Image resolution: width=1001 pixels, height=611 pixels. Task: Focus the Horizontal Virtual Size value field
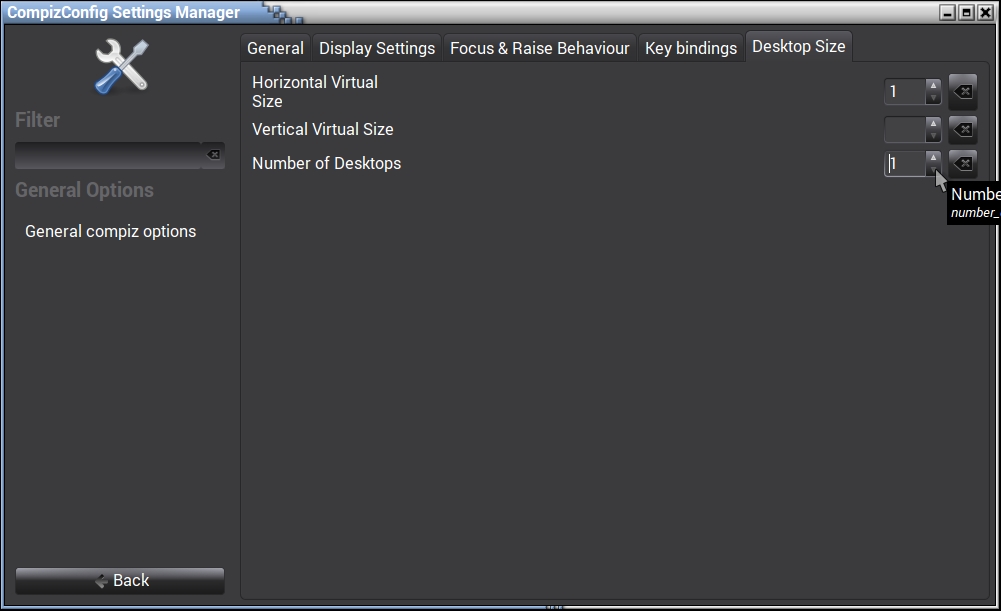tap(904, 92)
